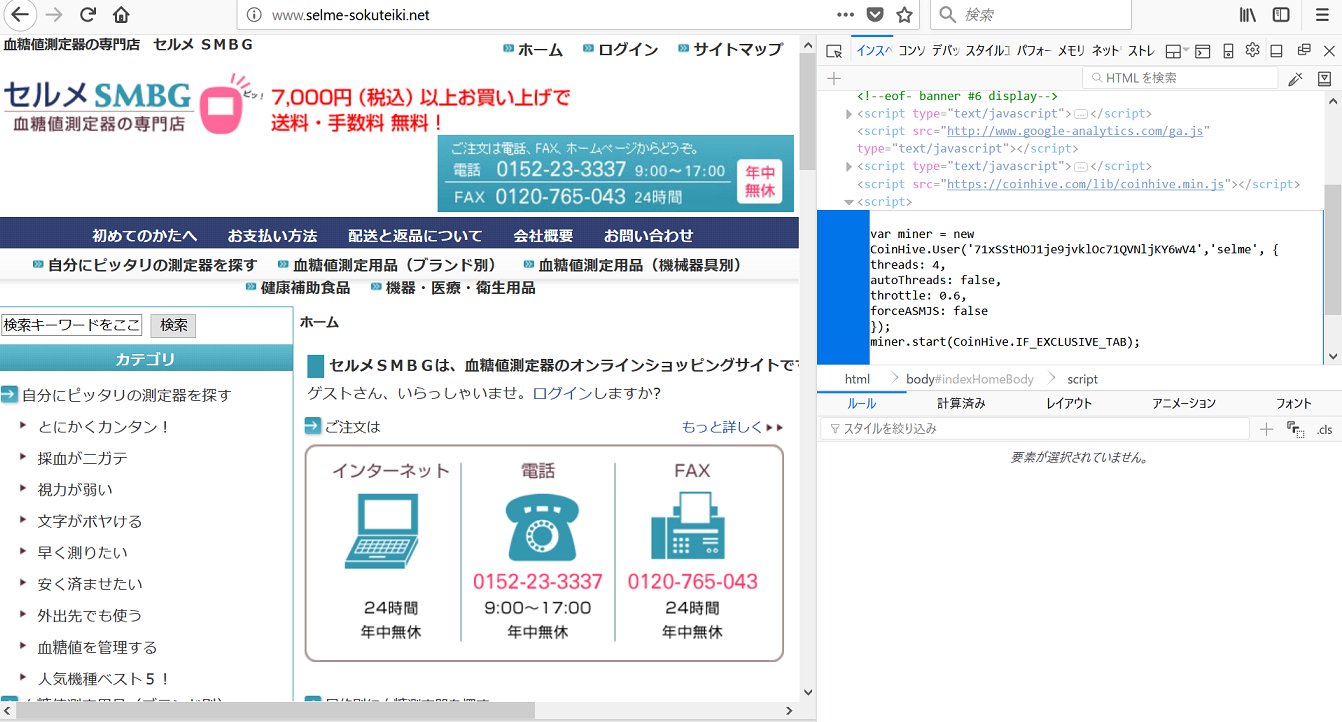This screenshot has width=1342, height=722.
Task: Click the browser address bar URL
Action: click(350, 15)
